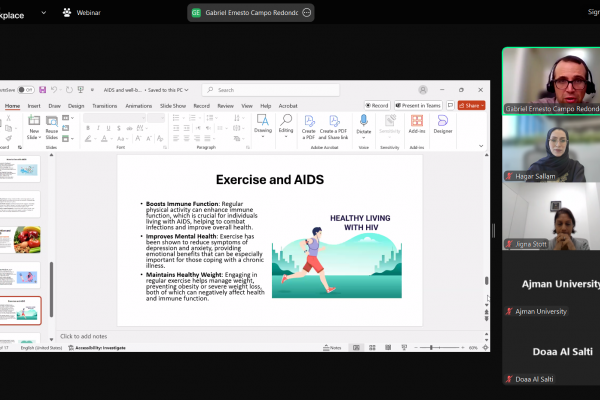Open the Slide Show ribbon tab
600x400 pixels.
[173, 106]
